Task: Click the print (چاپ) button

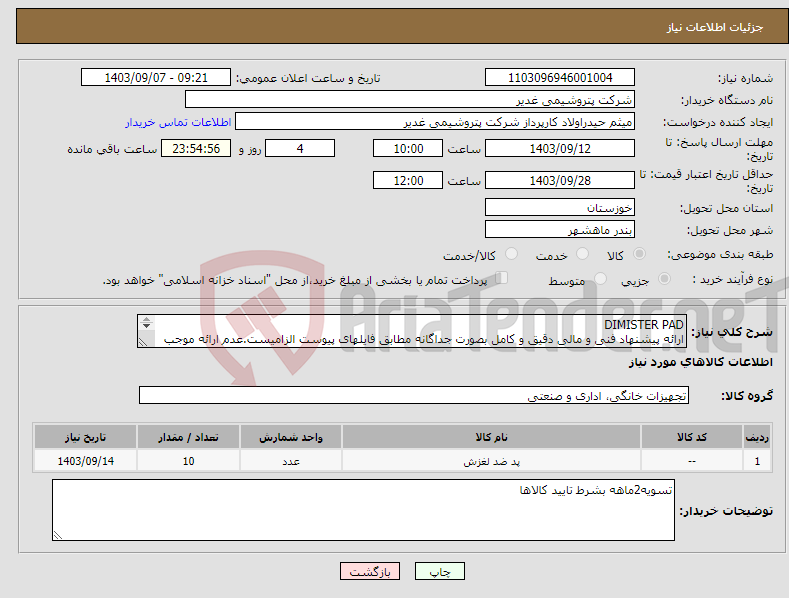Action: (440, 571)
